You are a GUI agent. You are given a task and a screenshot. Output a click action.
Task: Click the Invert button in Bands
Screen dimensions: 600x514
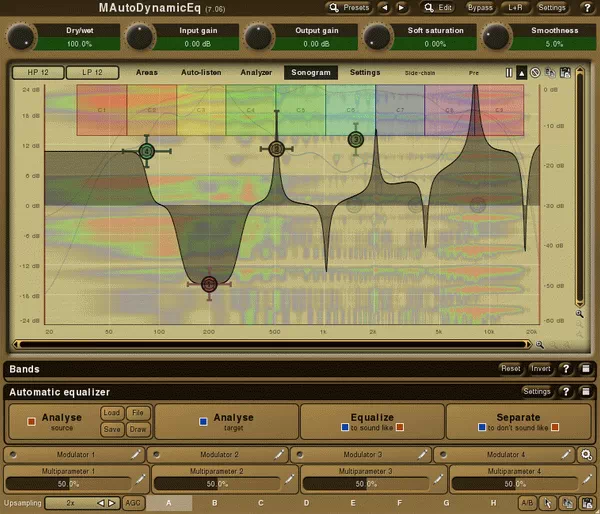[x=540, y=368]
